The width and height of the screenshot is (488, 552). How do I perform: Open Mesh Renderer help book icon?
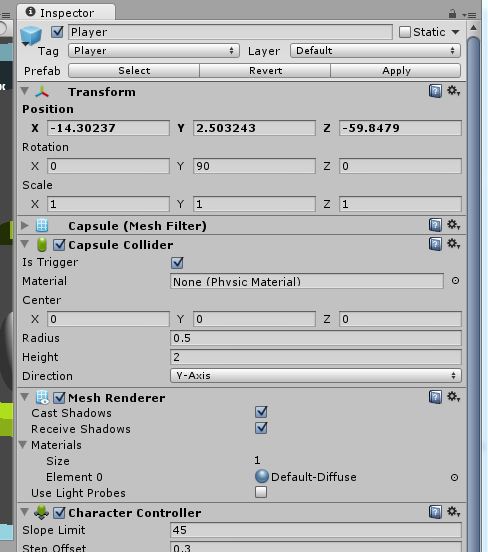(435, 397)
